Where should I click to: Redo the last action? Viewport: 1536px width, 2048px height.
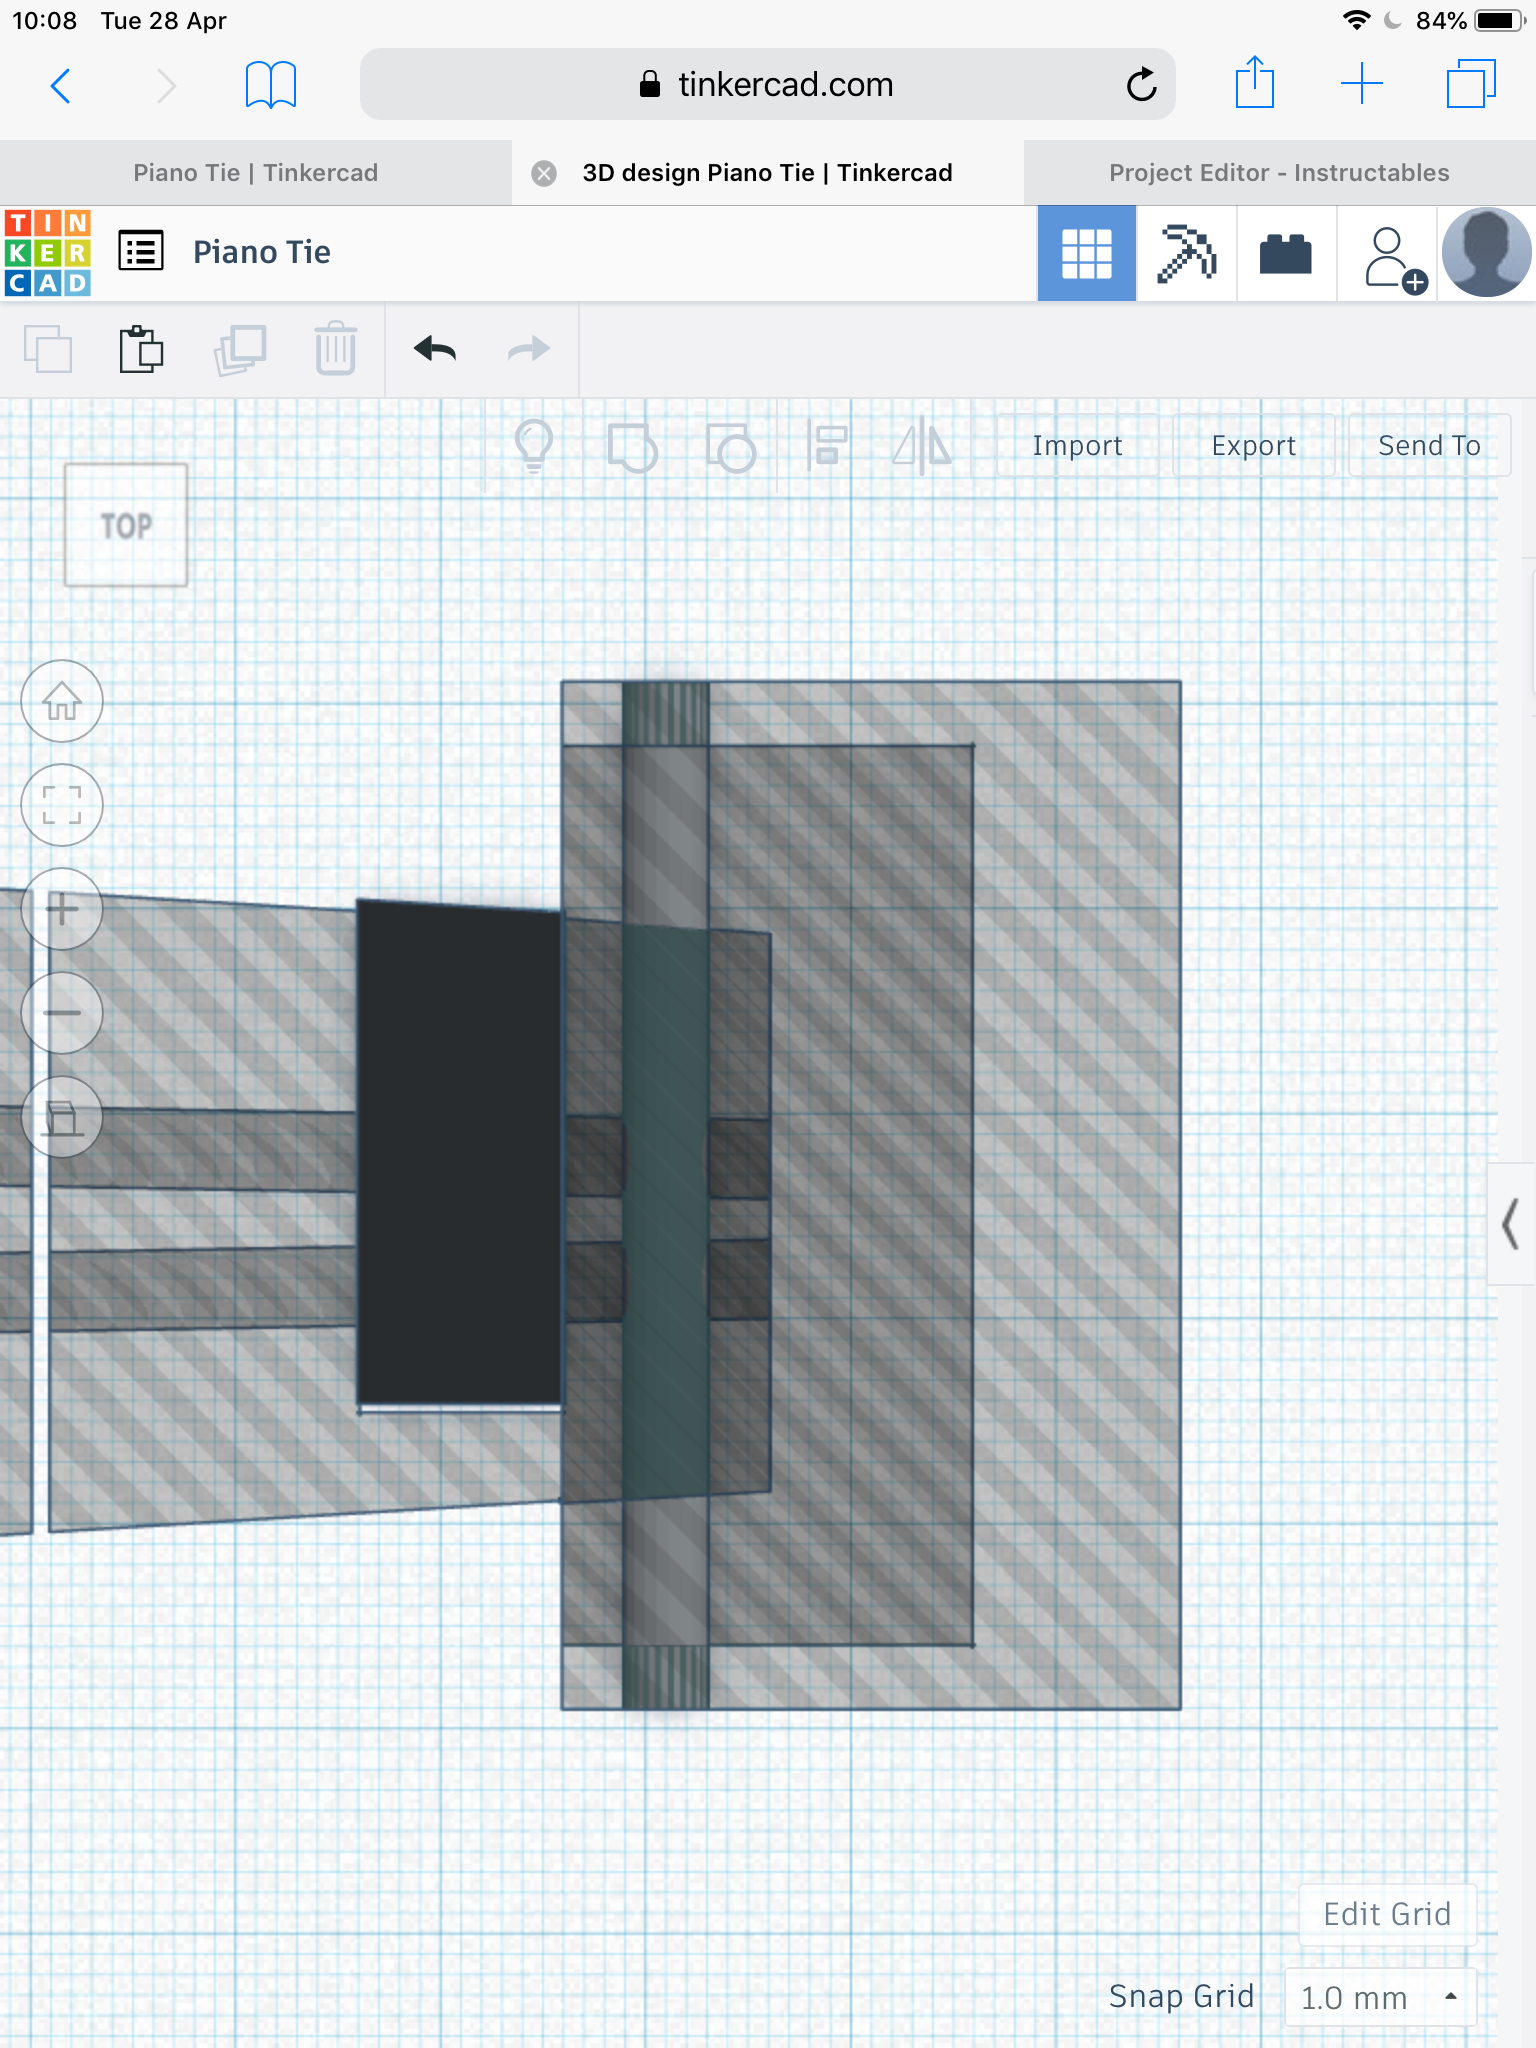[529, 348]
